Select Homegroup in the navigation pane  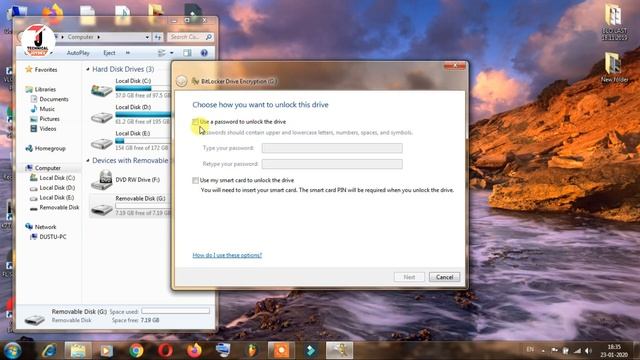click(50, 148)
